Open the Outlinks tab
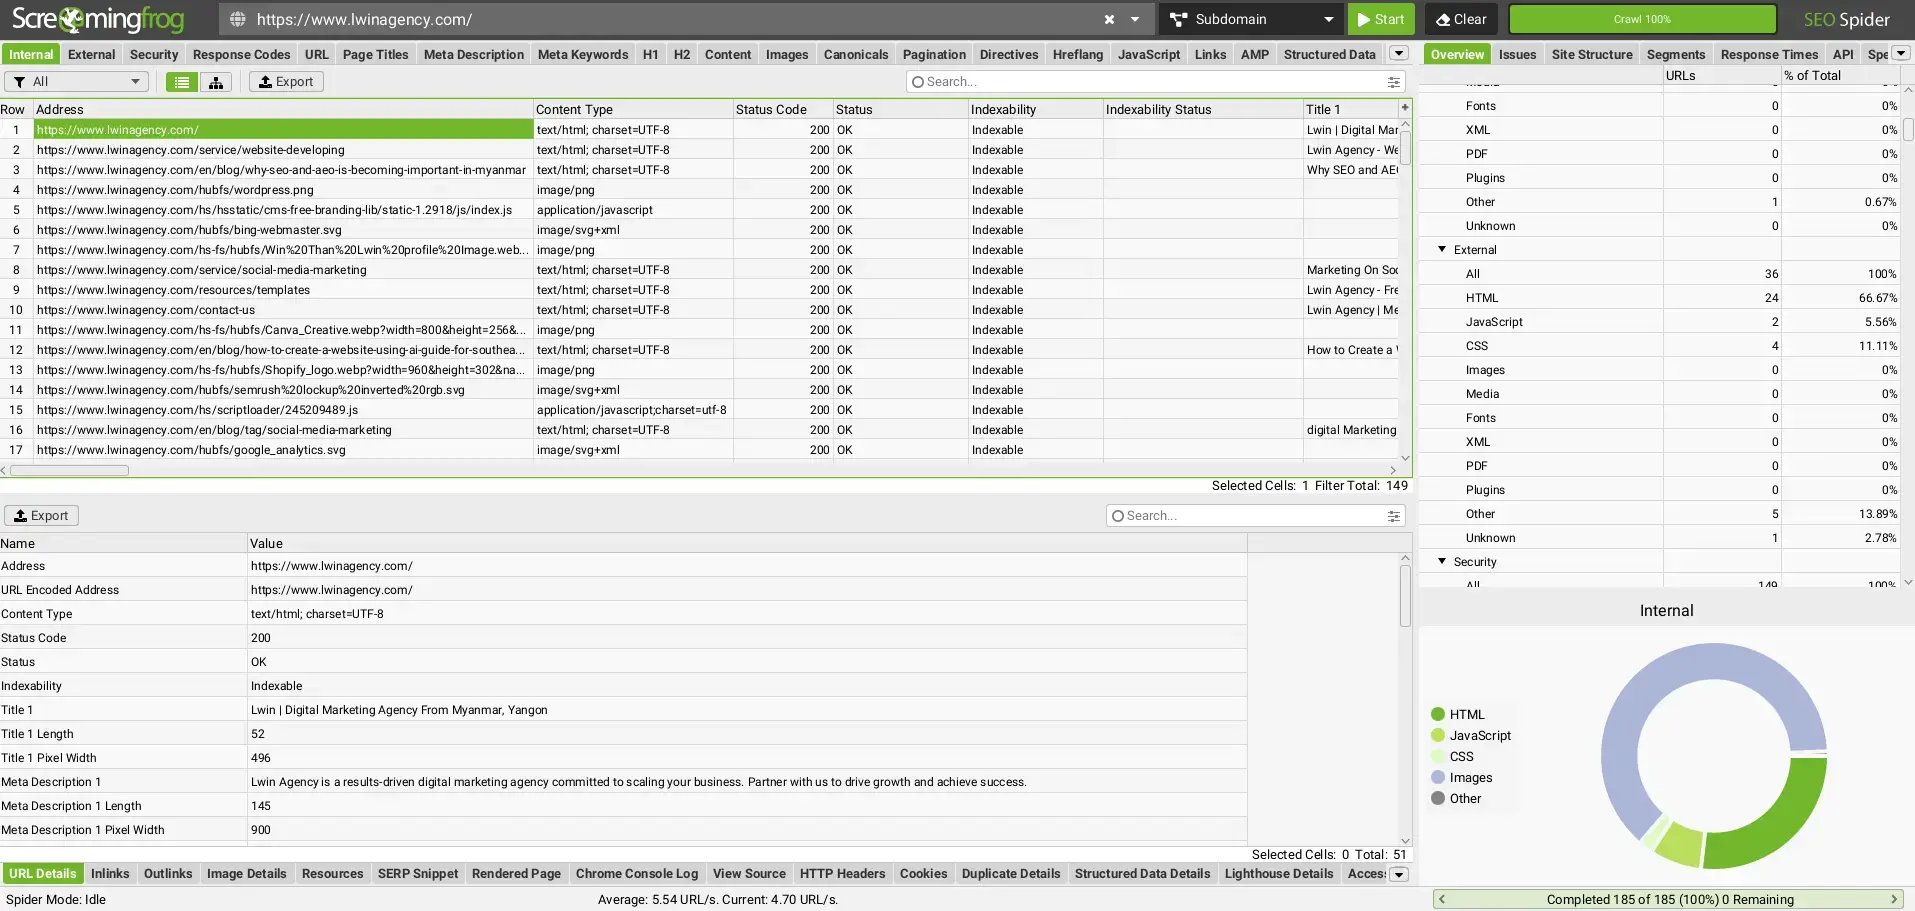The image size is (1915, 911). pyautogui.click(x=168, y=873)
